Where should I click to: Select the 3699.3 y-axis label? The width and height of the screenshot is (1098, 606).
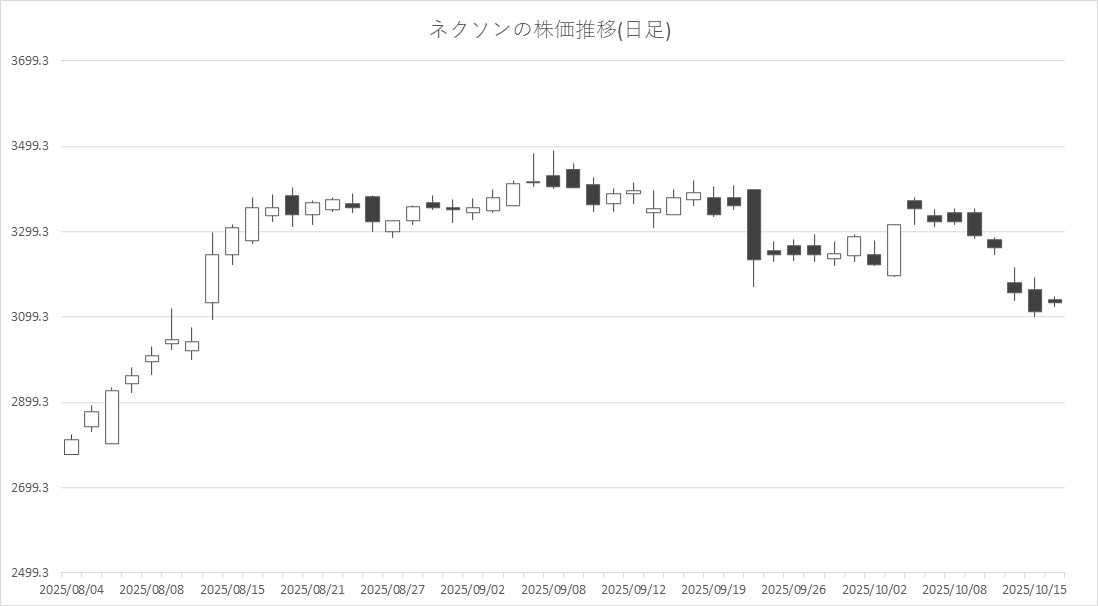click(x=31, y=61)
